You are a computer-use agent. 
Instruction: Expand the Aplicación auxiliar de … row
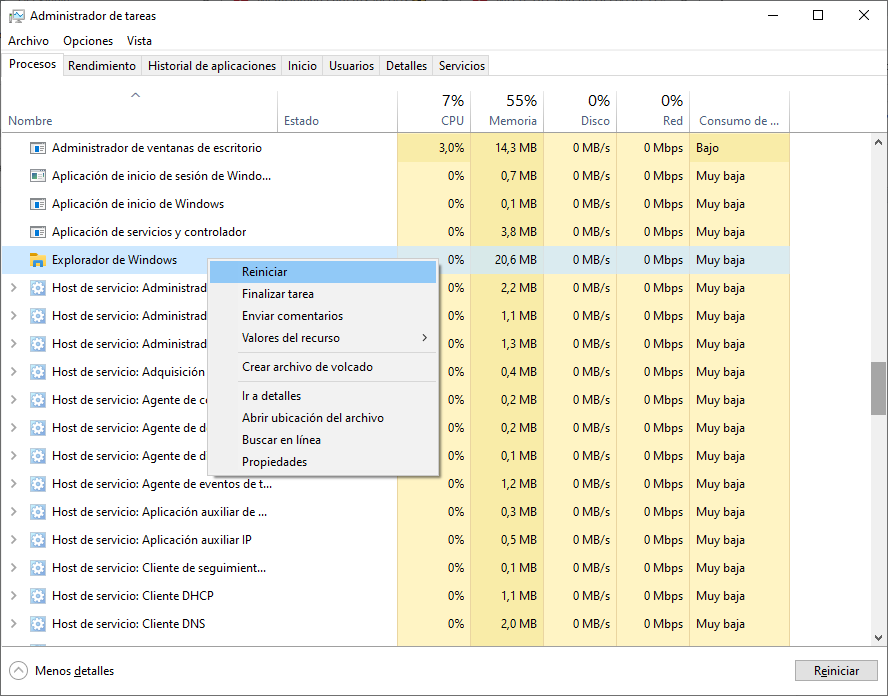tap(14, 512)
